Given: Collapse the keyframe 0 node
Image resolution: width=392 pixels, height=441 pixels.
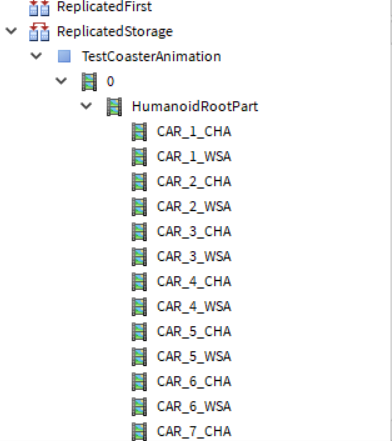Looking at the screenshot, I should pyautogui.click(x=61, y=81).
